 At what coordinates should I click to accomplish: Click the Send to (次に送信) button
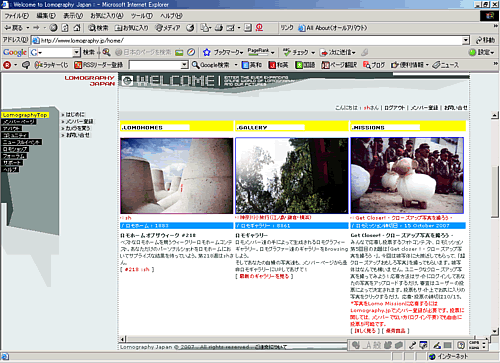[x=338, y=52]
